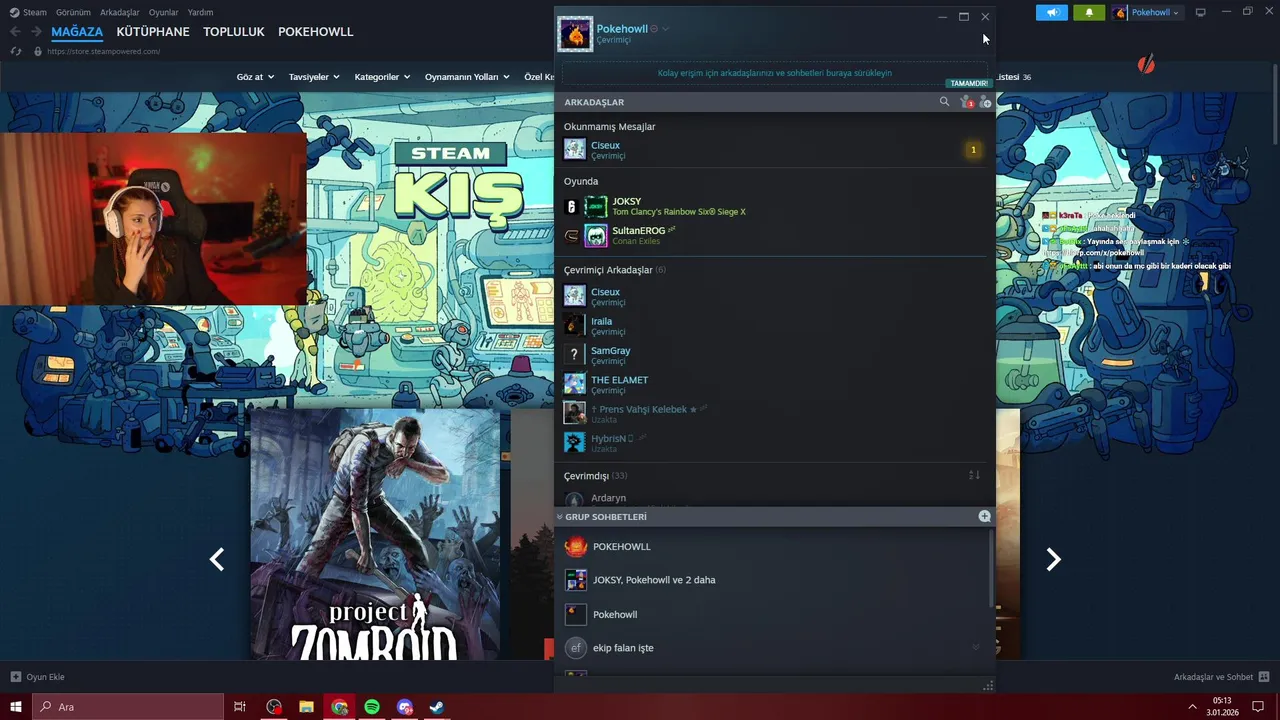1280x720 pixels.
Task: Open unread message from Ciseux
Action: pyautogui.click(x=773, y=150)
